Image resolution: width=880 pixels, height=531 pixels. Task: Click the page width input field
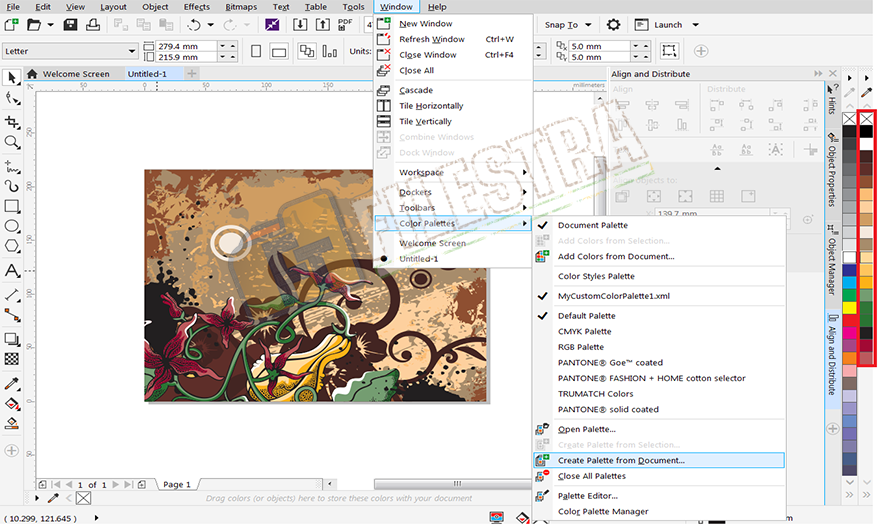(186, 46)
